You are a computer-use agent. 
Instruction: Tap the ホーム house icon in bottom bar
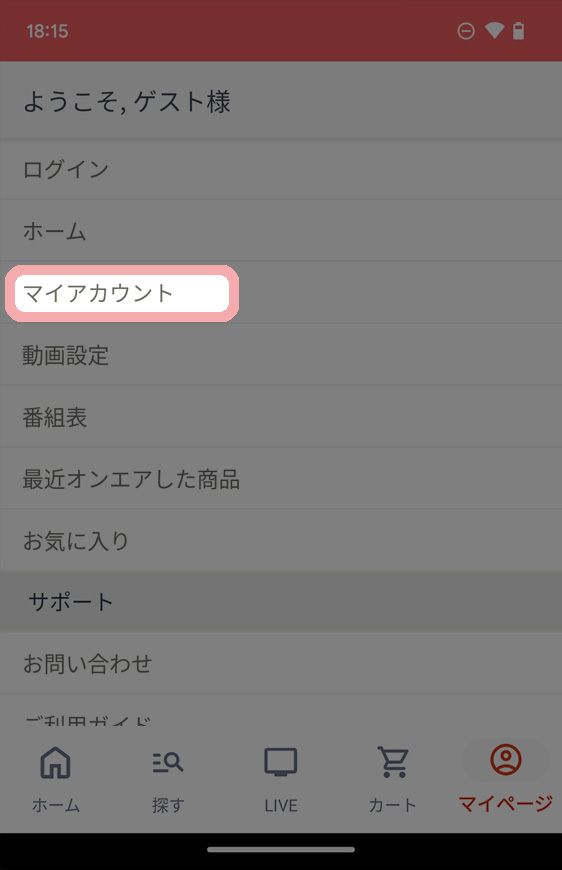click(x=55, y=762)
